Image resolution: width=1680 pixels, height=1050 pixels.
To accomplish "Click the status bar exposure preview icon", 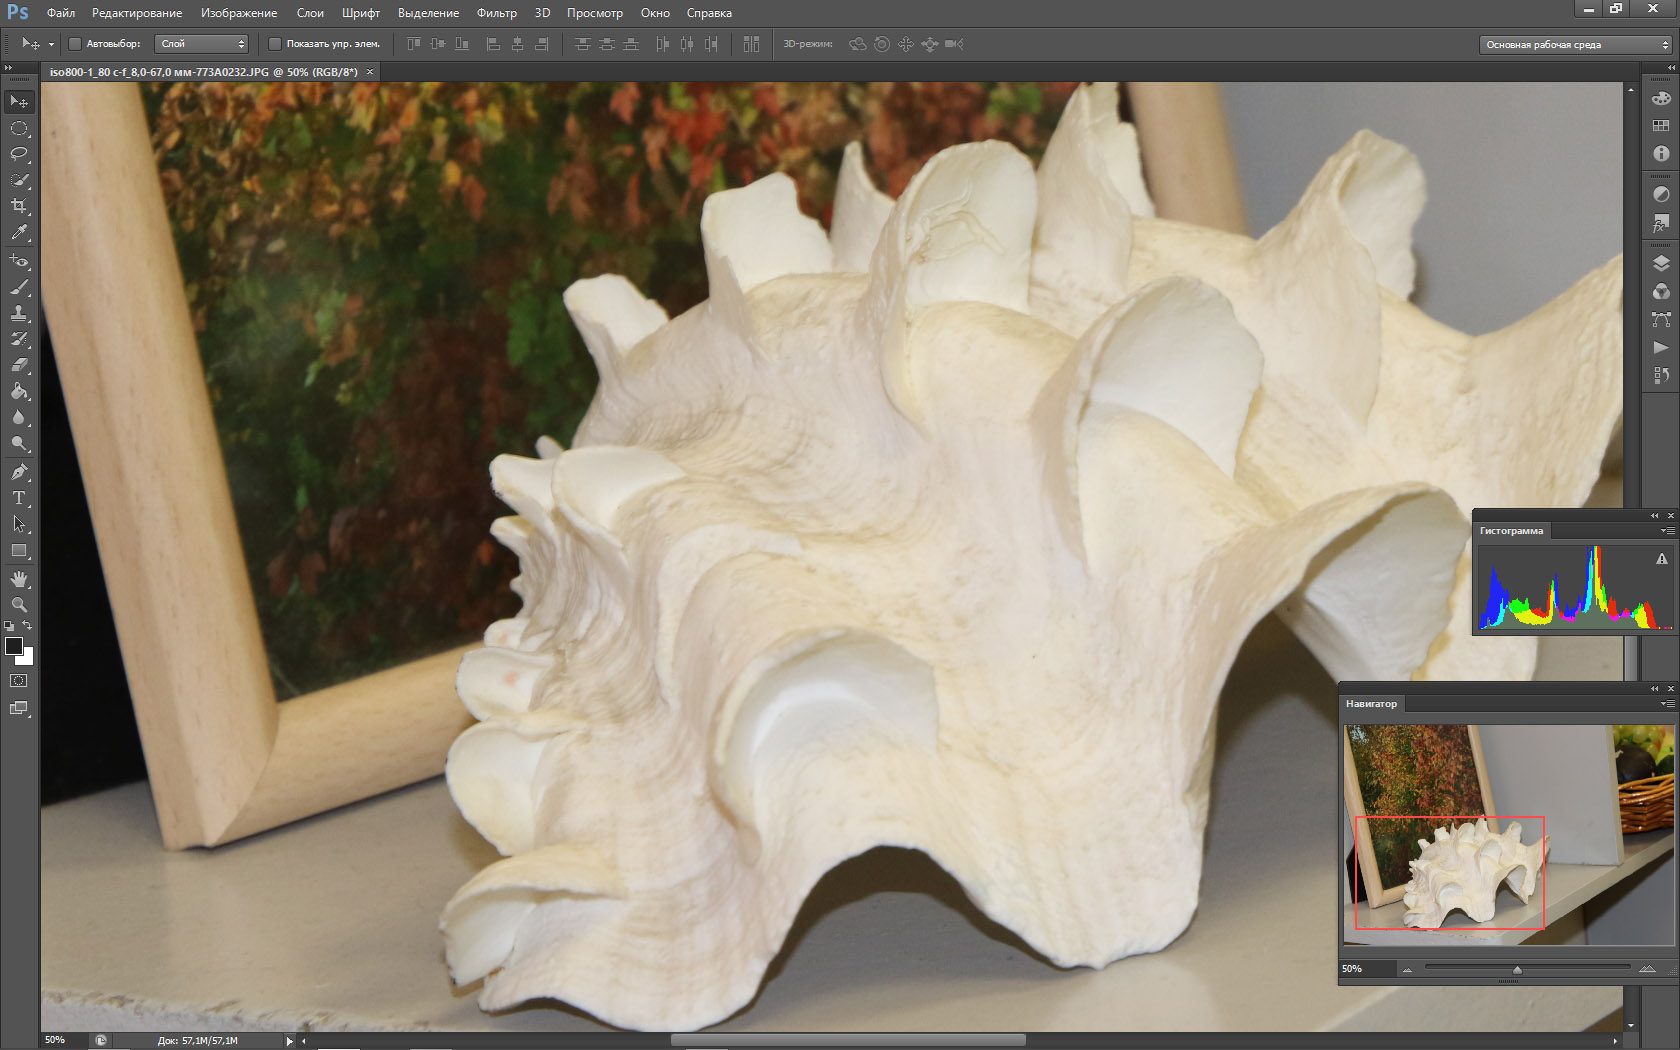I will click(101, 1041).
